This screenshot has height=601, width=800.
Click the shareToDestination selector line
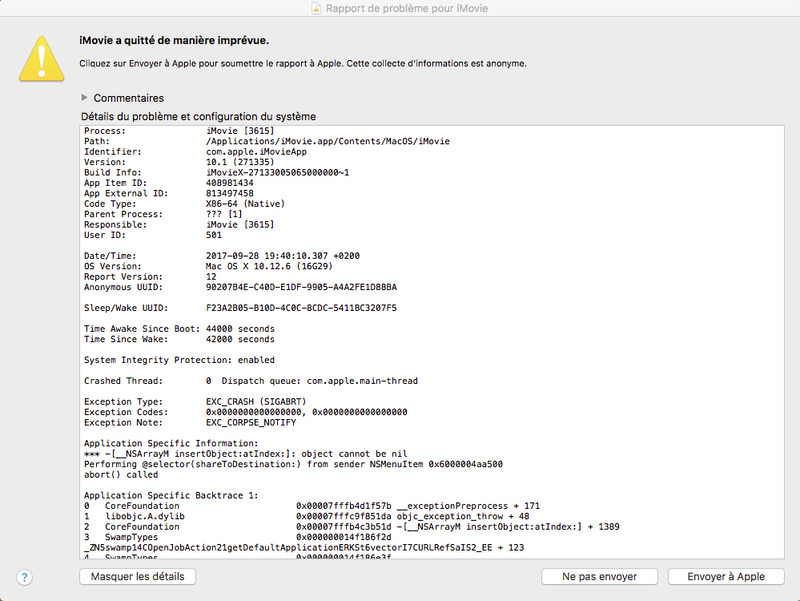click(x=293, y=464)
